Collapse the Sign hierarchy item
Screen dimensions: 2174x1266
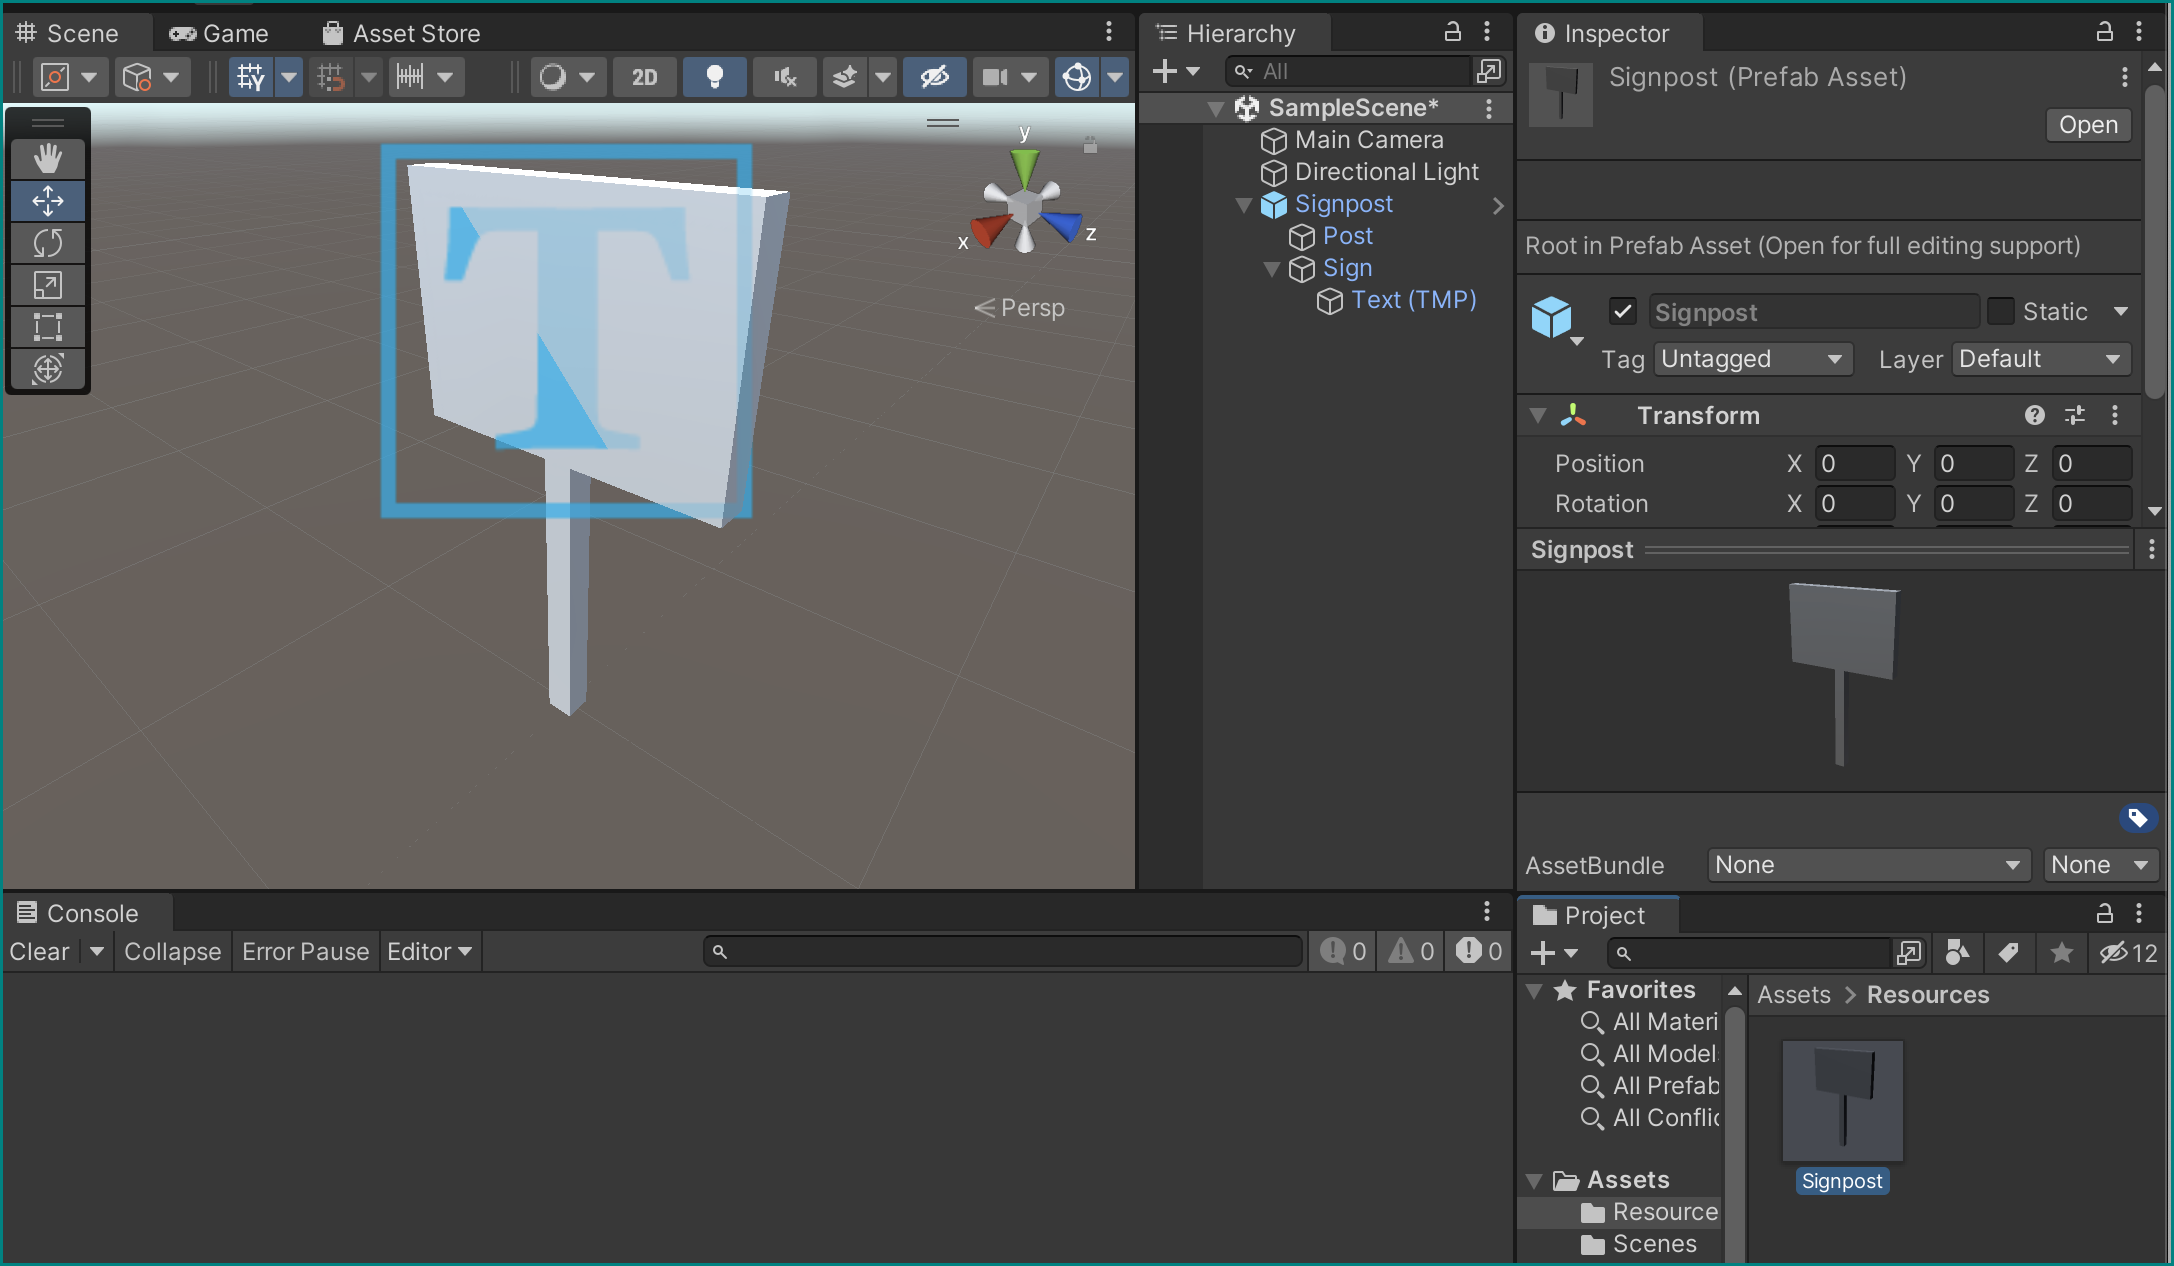click(x=1272, y=268)
